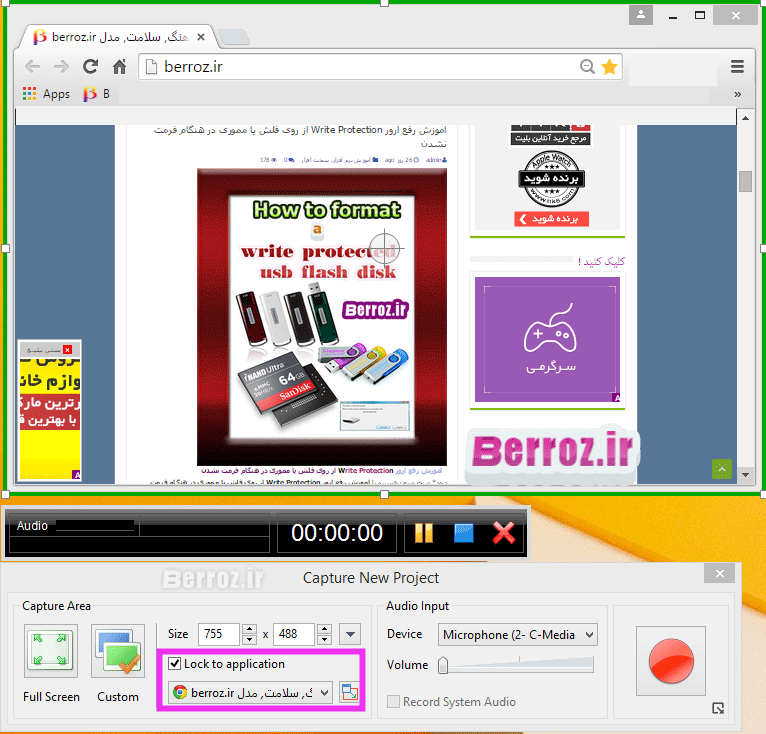The height and width of the screenshot is (734, 766).
Task: Click the zoom magnifier in address bar
Action: click(x=587, y=66)
